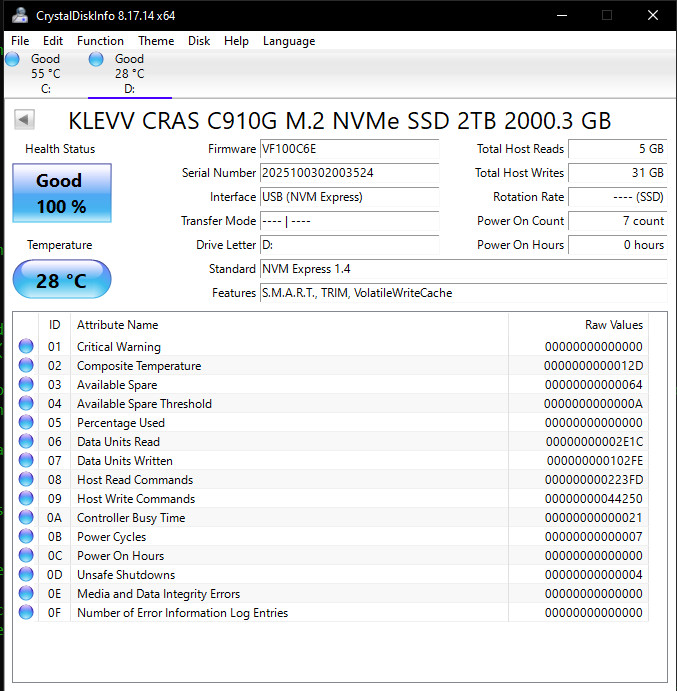Open the Disk menu
The image size is (677, 691).
(x=199, y=41)
